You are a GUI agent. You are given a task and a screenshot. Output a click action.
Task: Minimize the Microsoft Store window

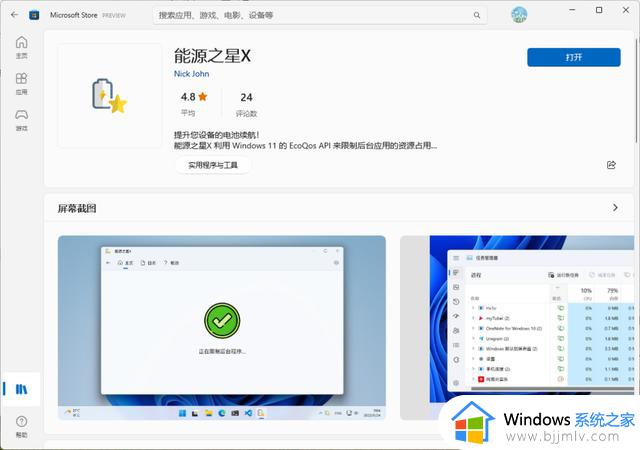(572, 10)
